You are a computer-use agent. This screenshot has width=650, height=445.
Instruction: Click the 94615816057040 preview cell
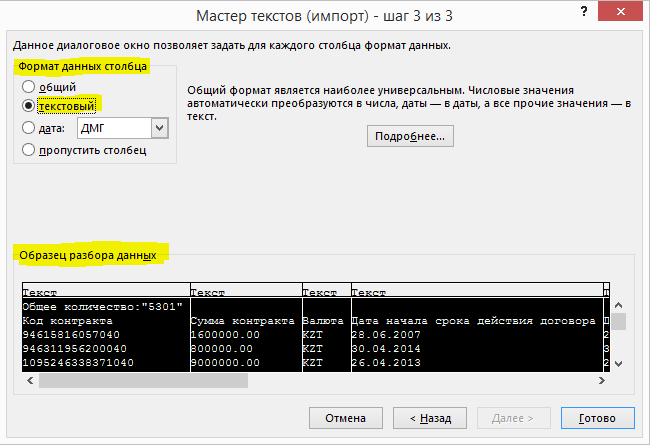71,335
